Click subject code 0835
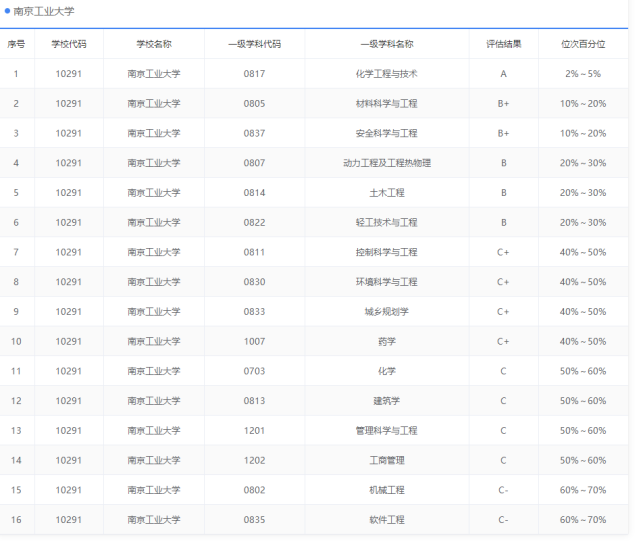Viewport: 641px width, 546px height. point(254,520)
